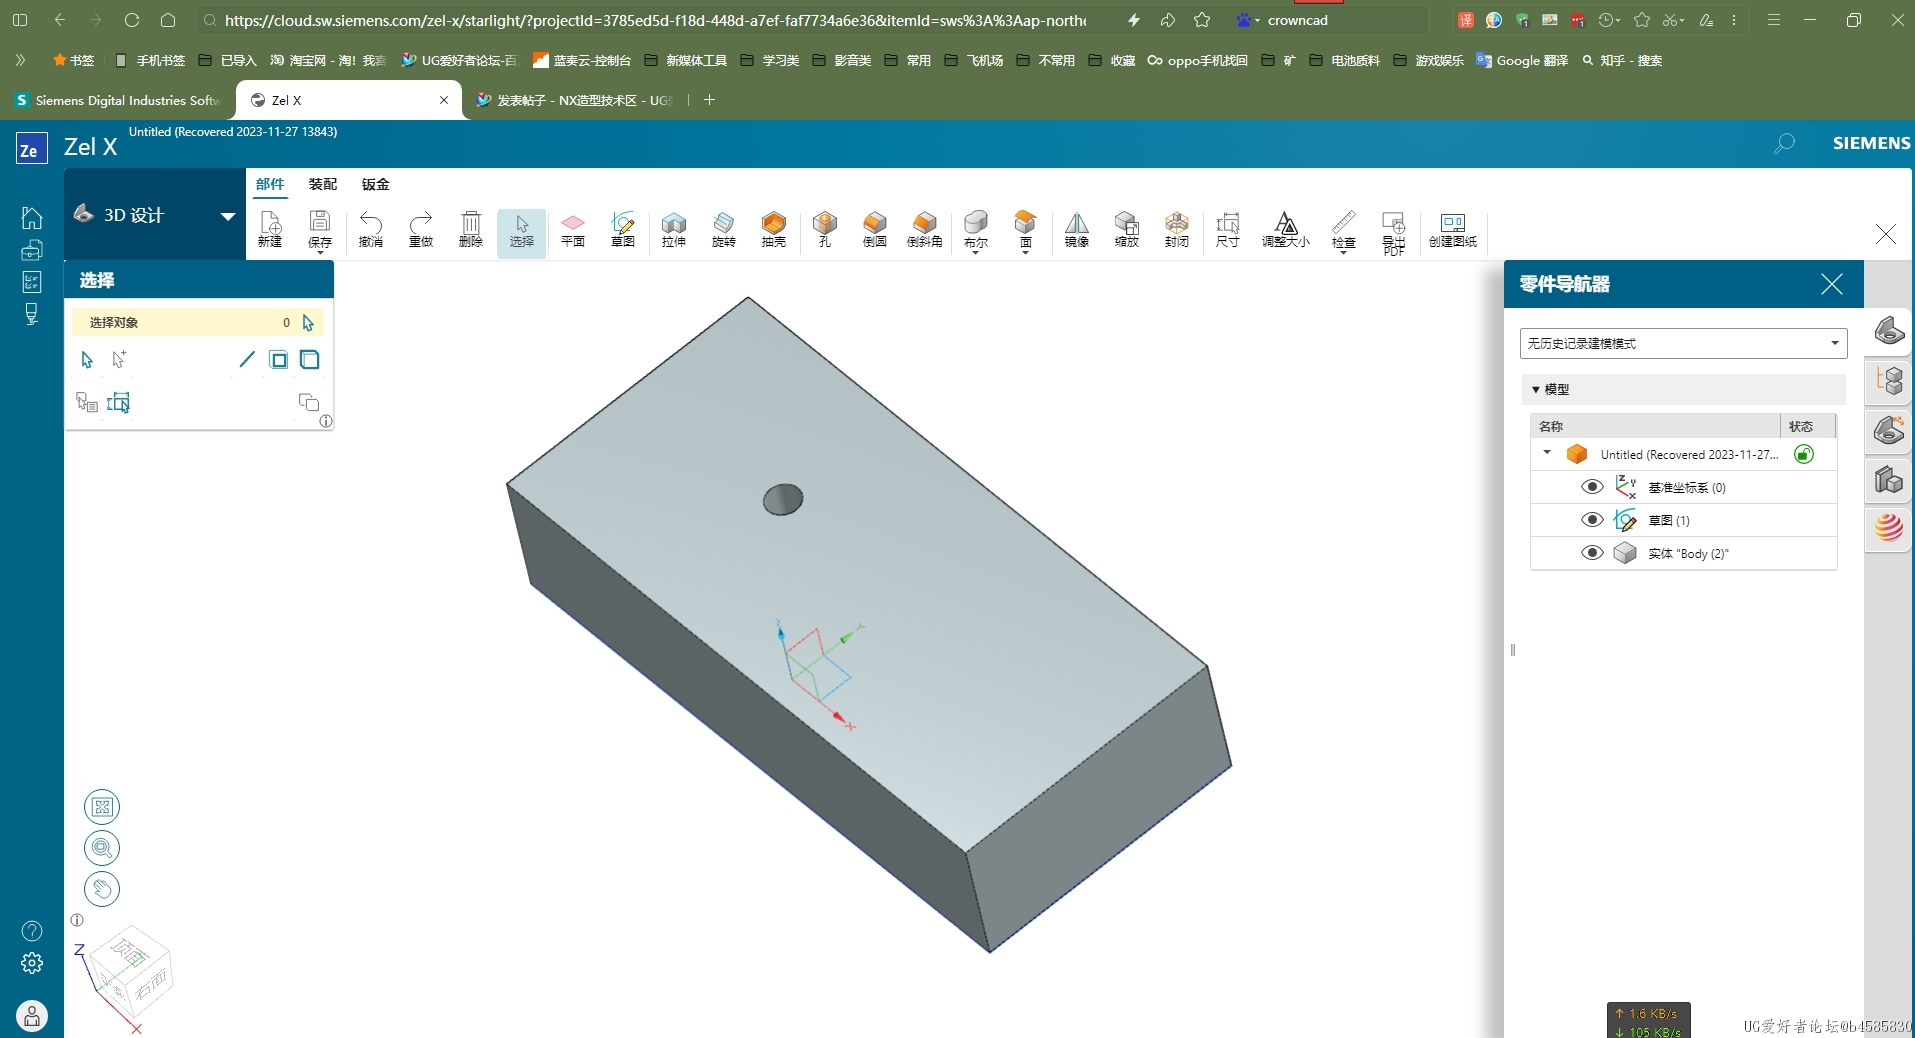Click the 重做 (Redo) icon
Viewport: 1915px width, 1038px height.
[x=421, y=229]
